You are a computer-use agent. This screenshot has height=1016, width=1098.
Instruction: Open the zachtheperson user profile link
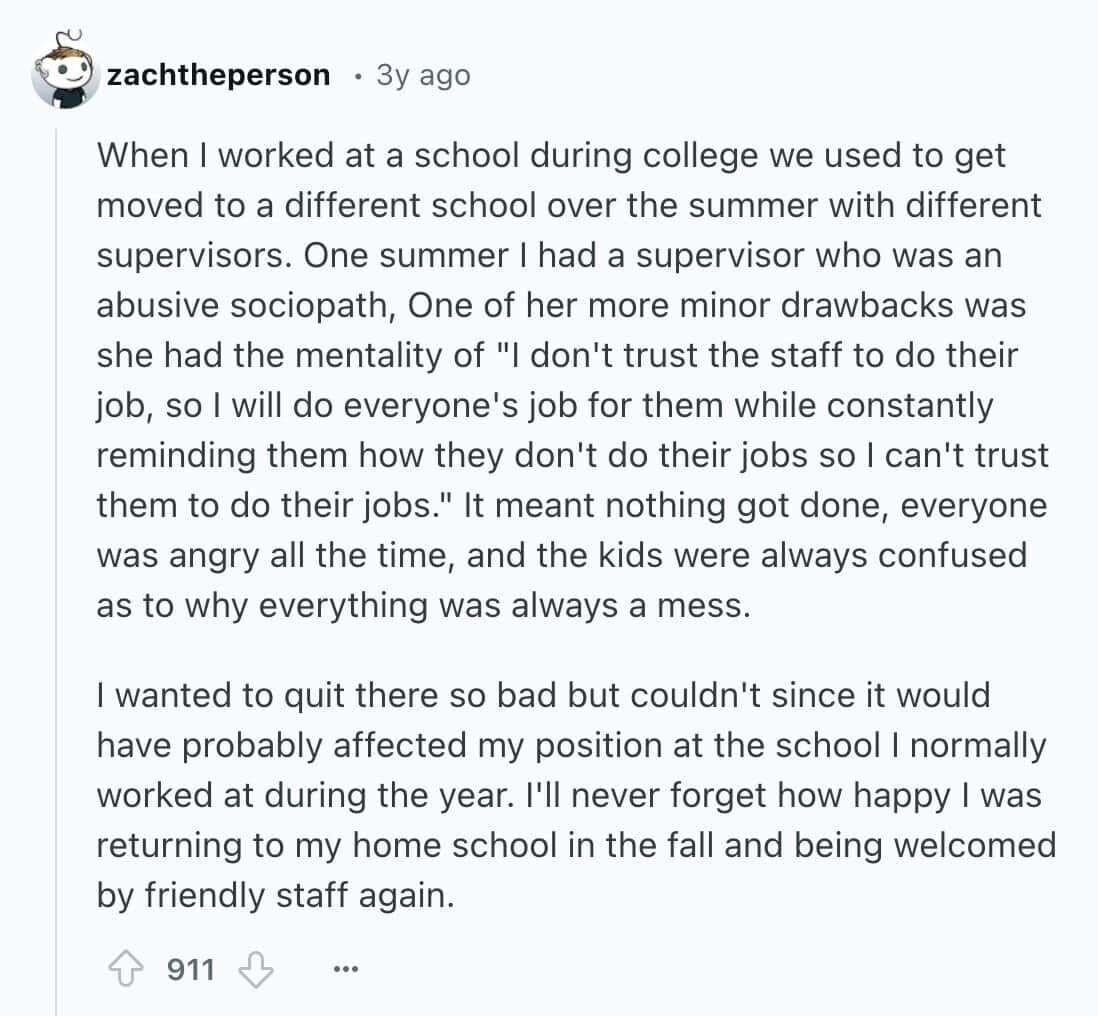point(218,75)
